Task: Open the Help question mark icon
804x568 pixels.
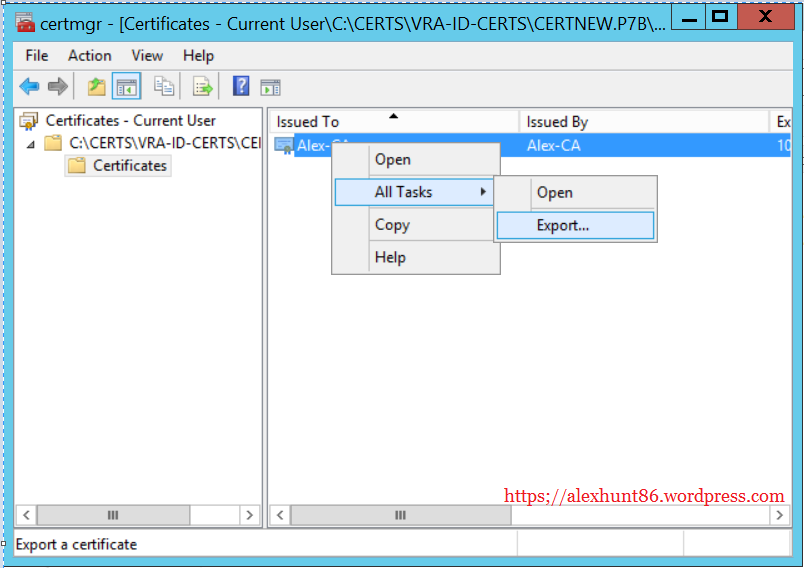Action: (x=241, y=87)
